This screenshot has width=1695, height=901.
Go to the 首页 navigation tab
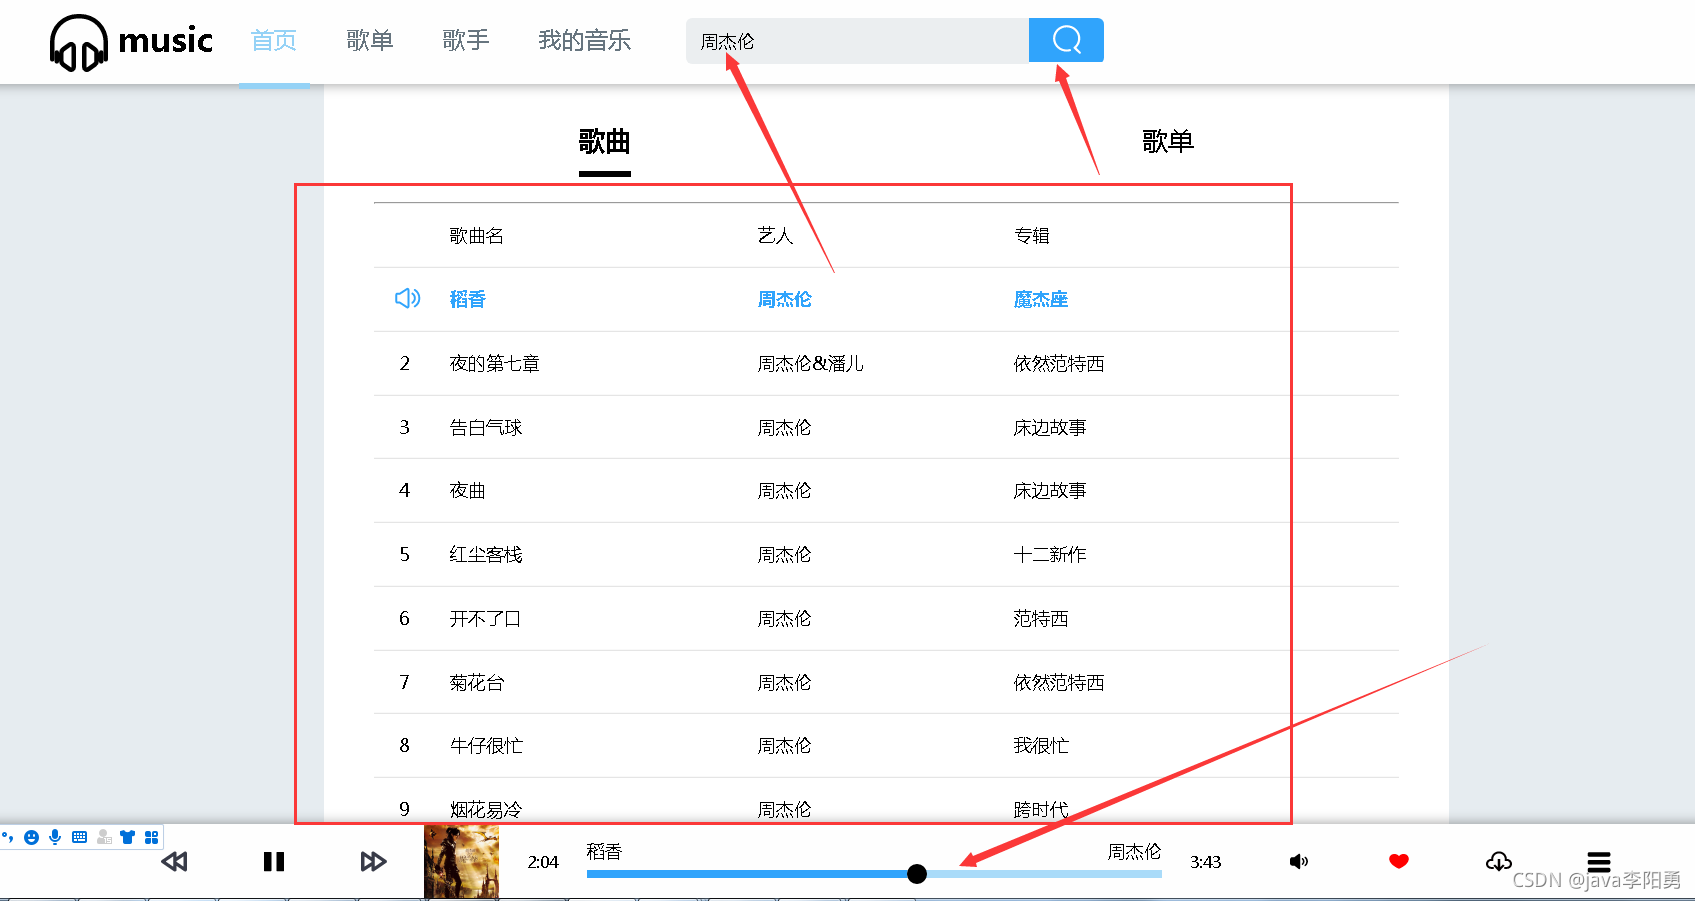[274, 40]
